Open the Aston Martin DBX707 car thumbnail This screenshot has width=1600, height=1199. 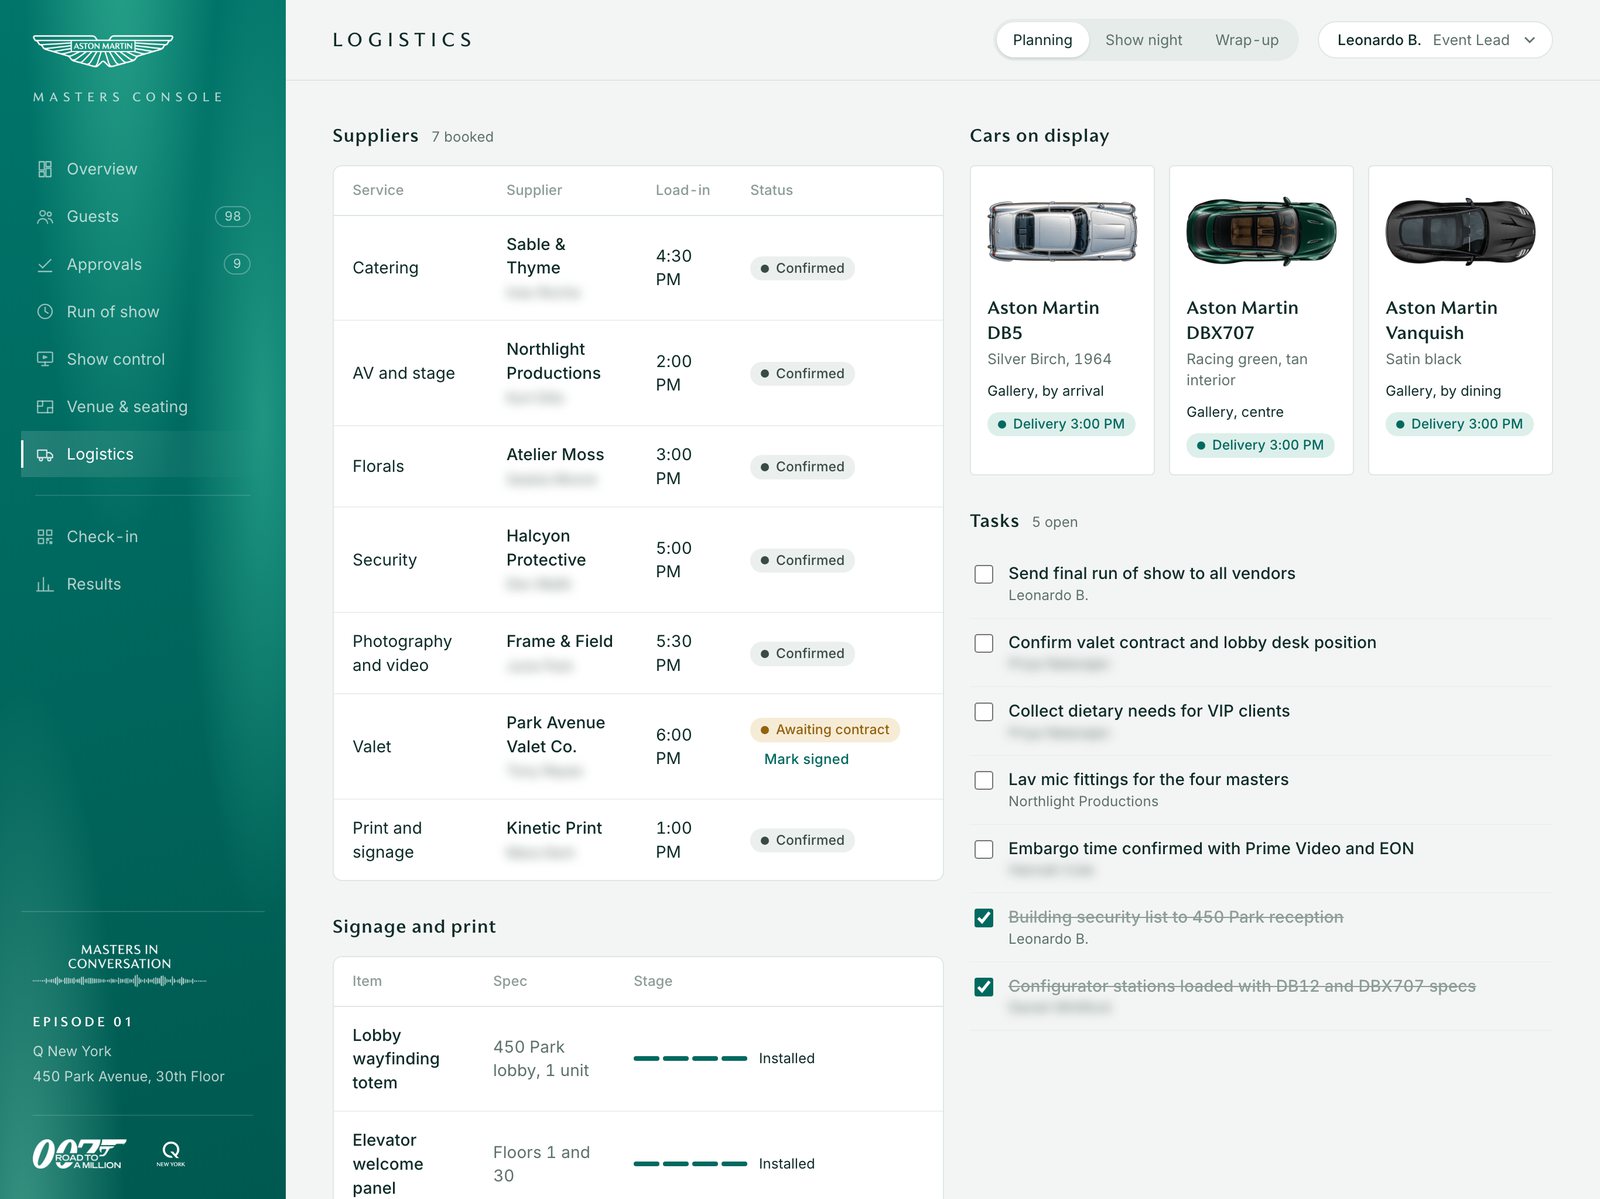(1261, 231)
